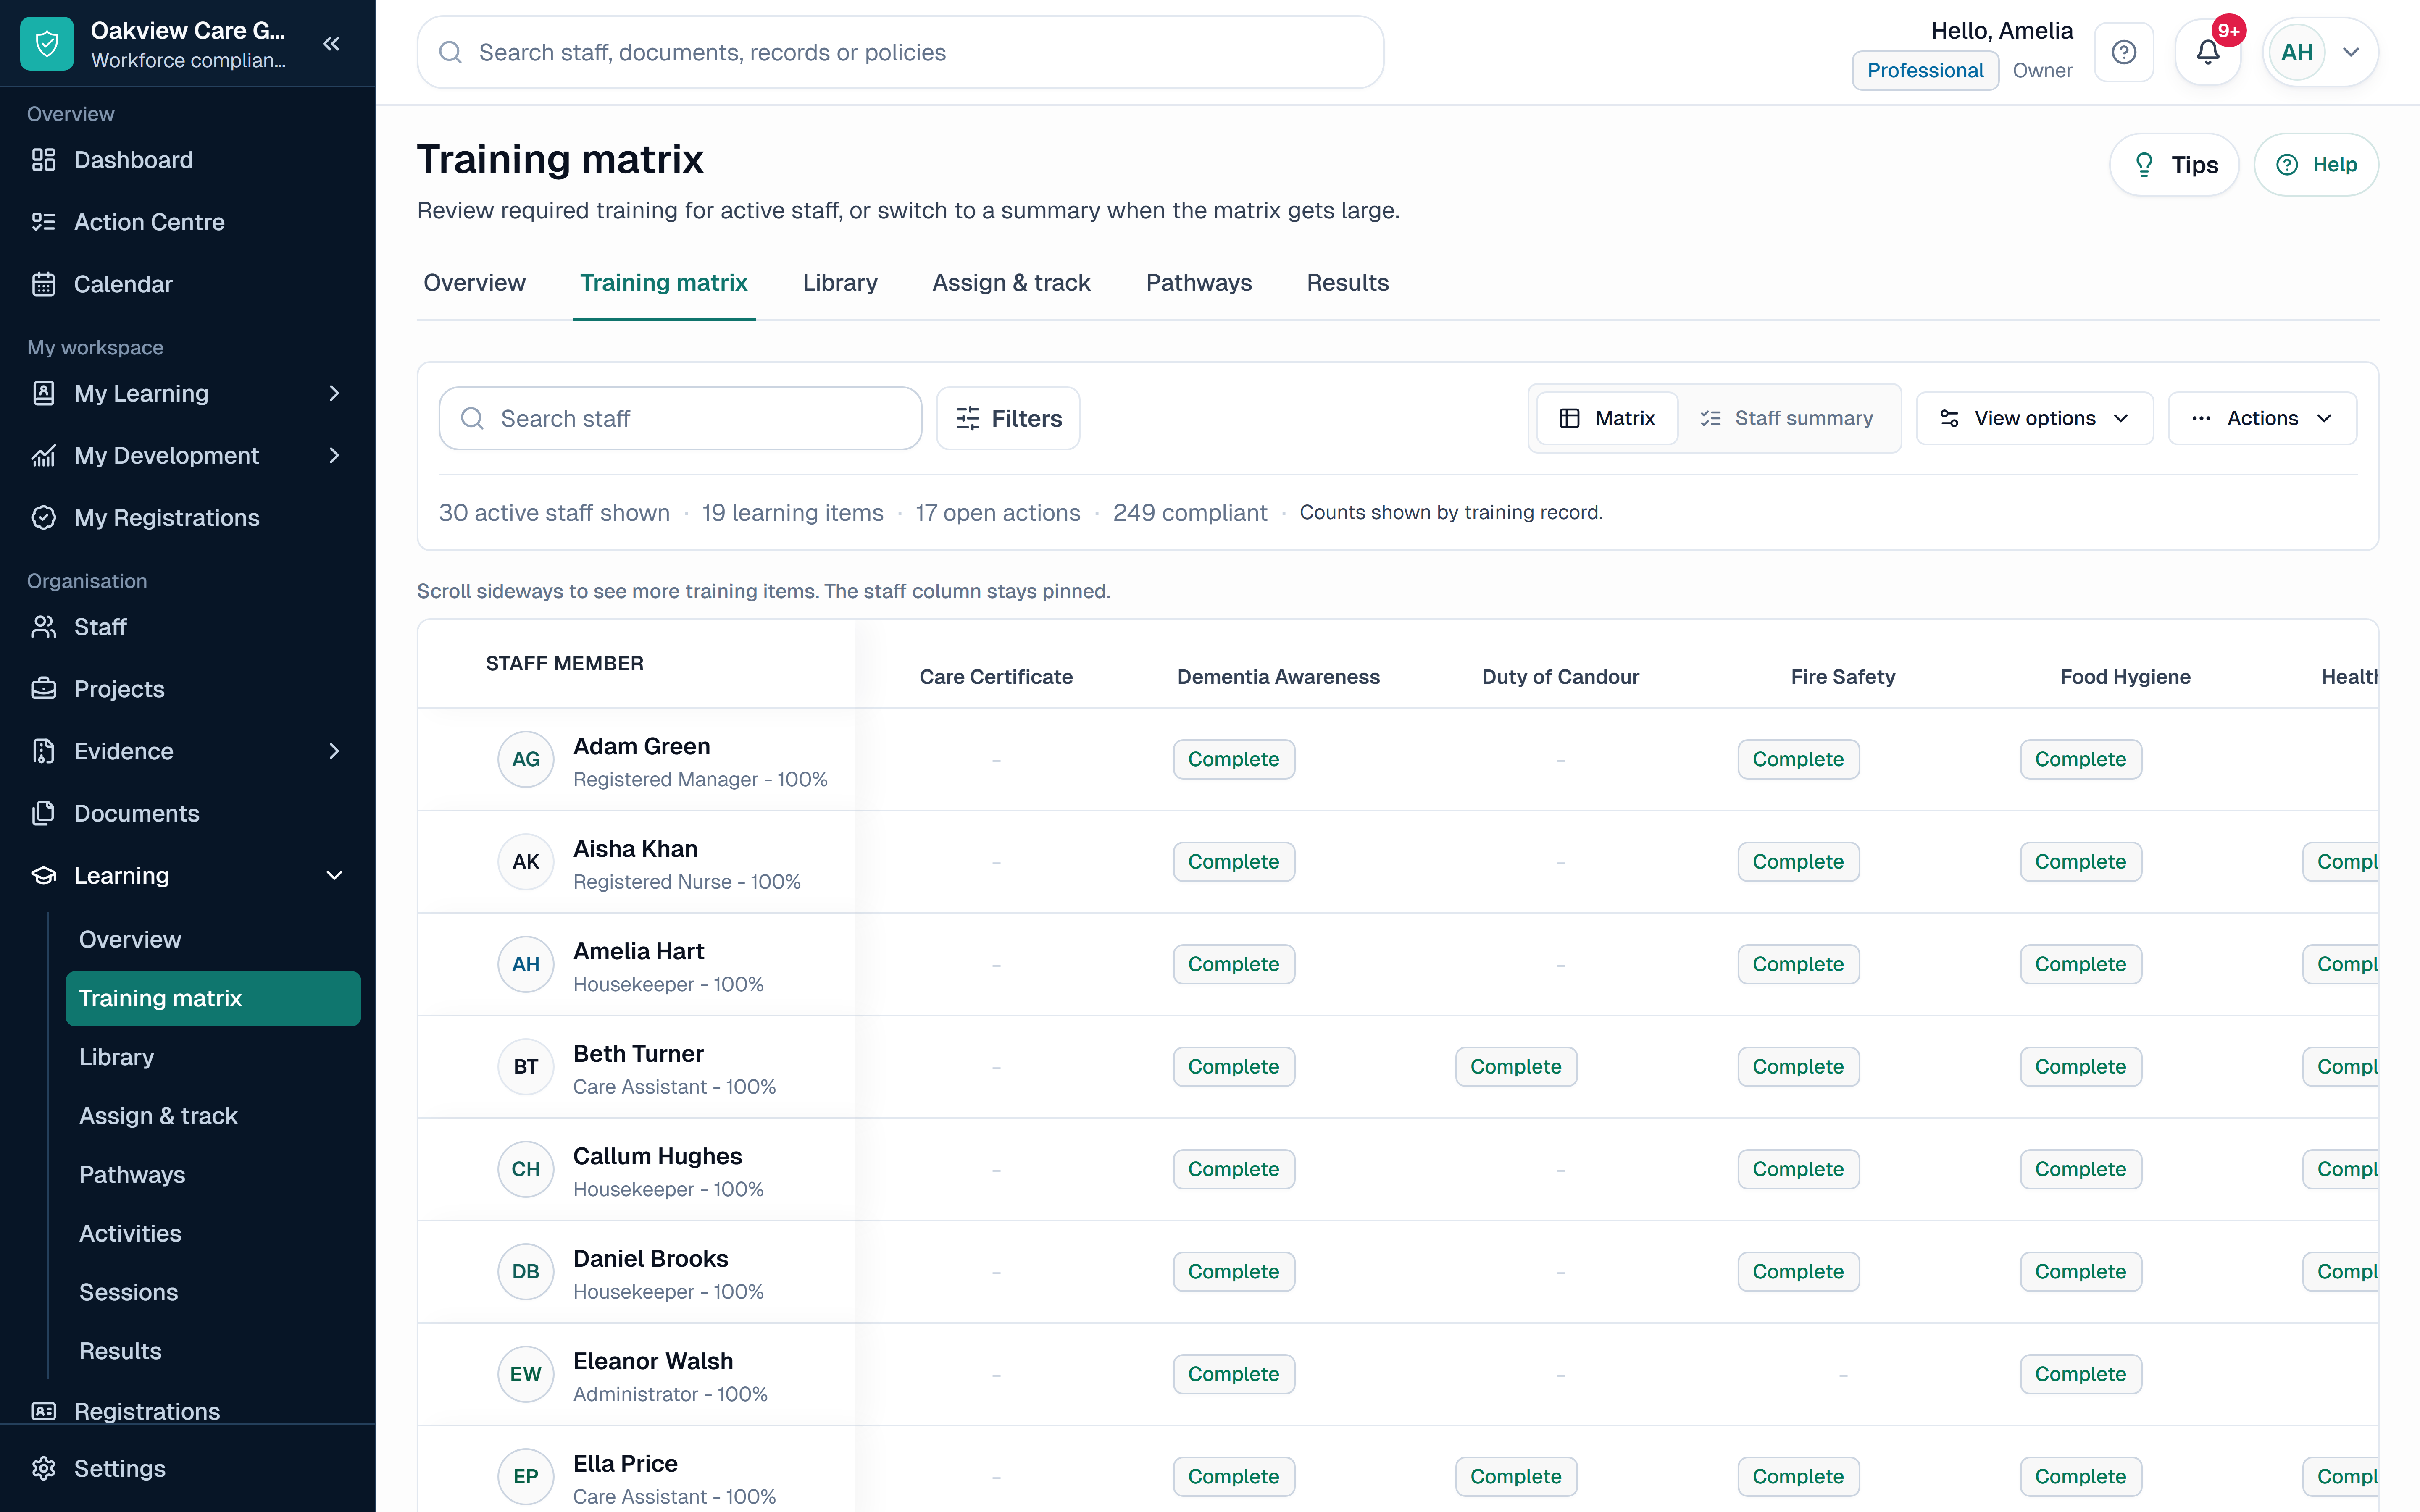The image size is (2420, 1512).
Task: Click the AH user avatar in header
Action: pyautogui.click(x=2297, y=52)
